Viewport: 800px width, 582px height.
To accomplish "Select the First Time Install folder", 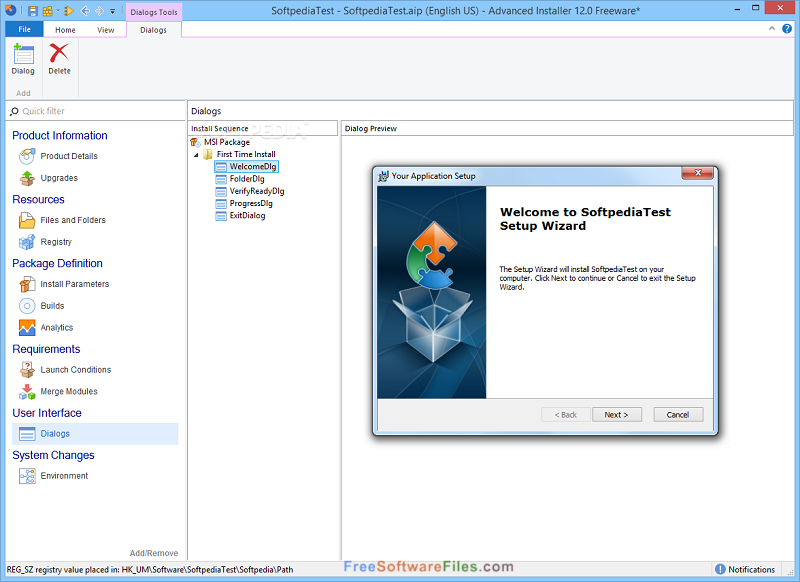I will tap(246, 154).
